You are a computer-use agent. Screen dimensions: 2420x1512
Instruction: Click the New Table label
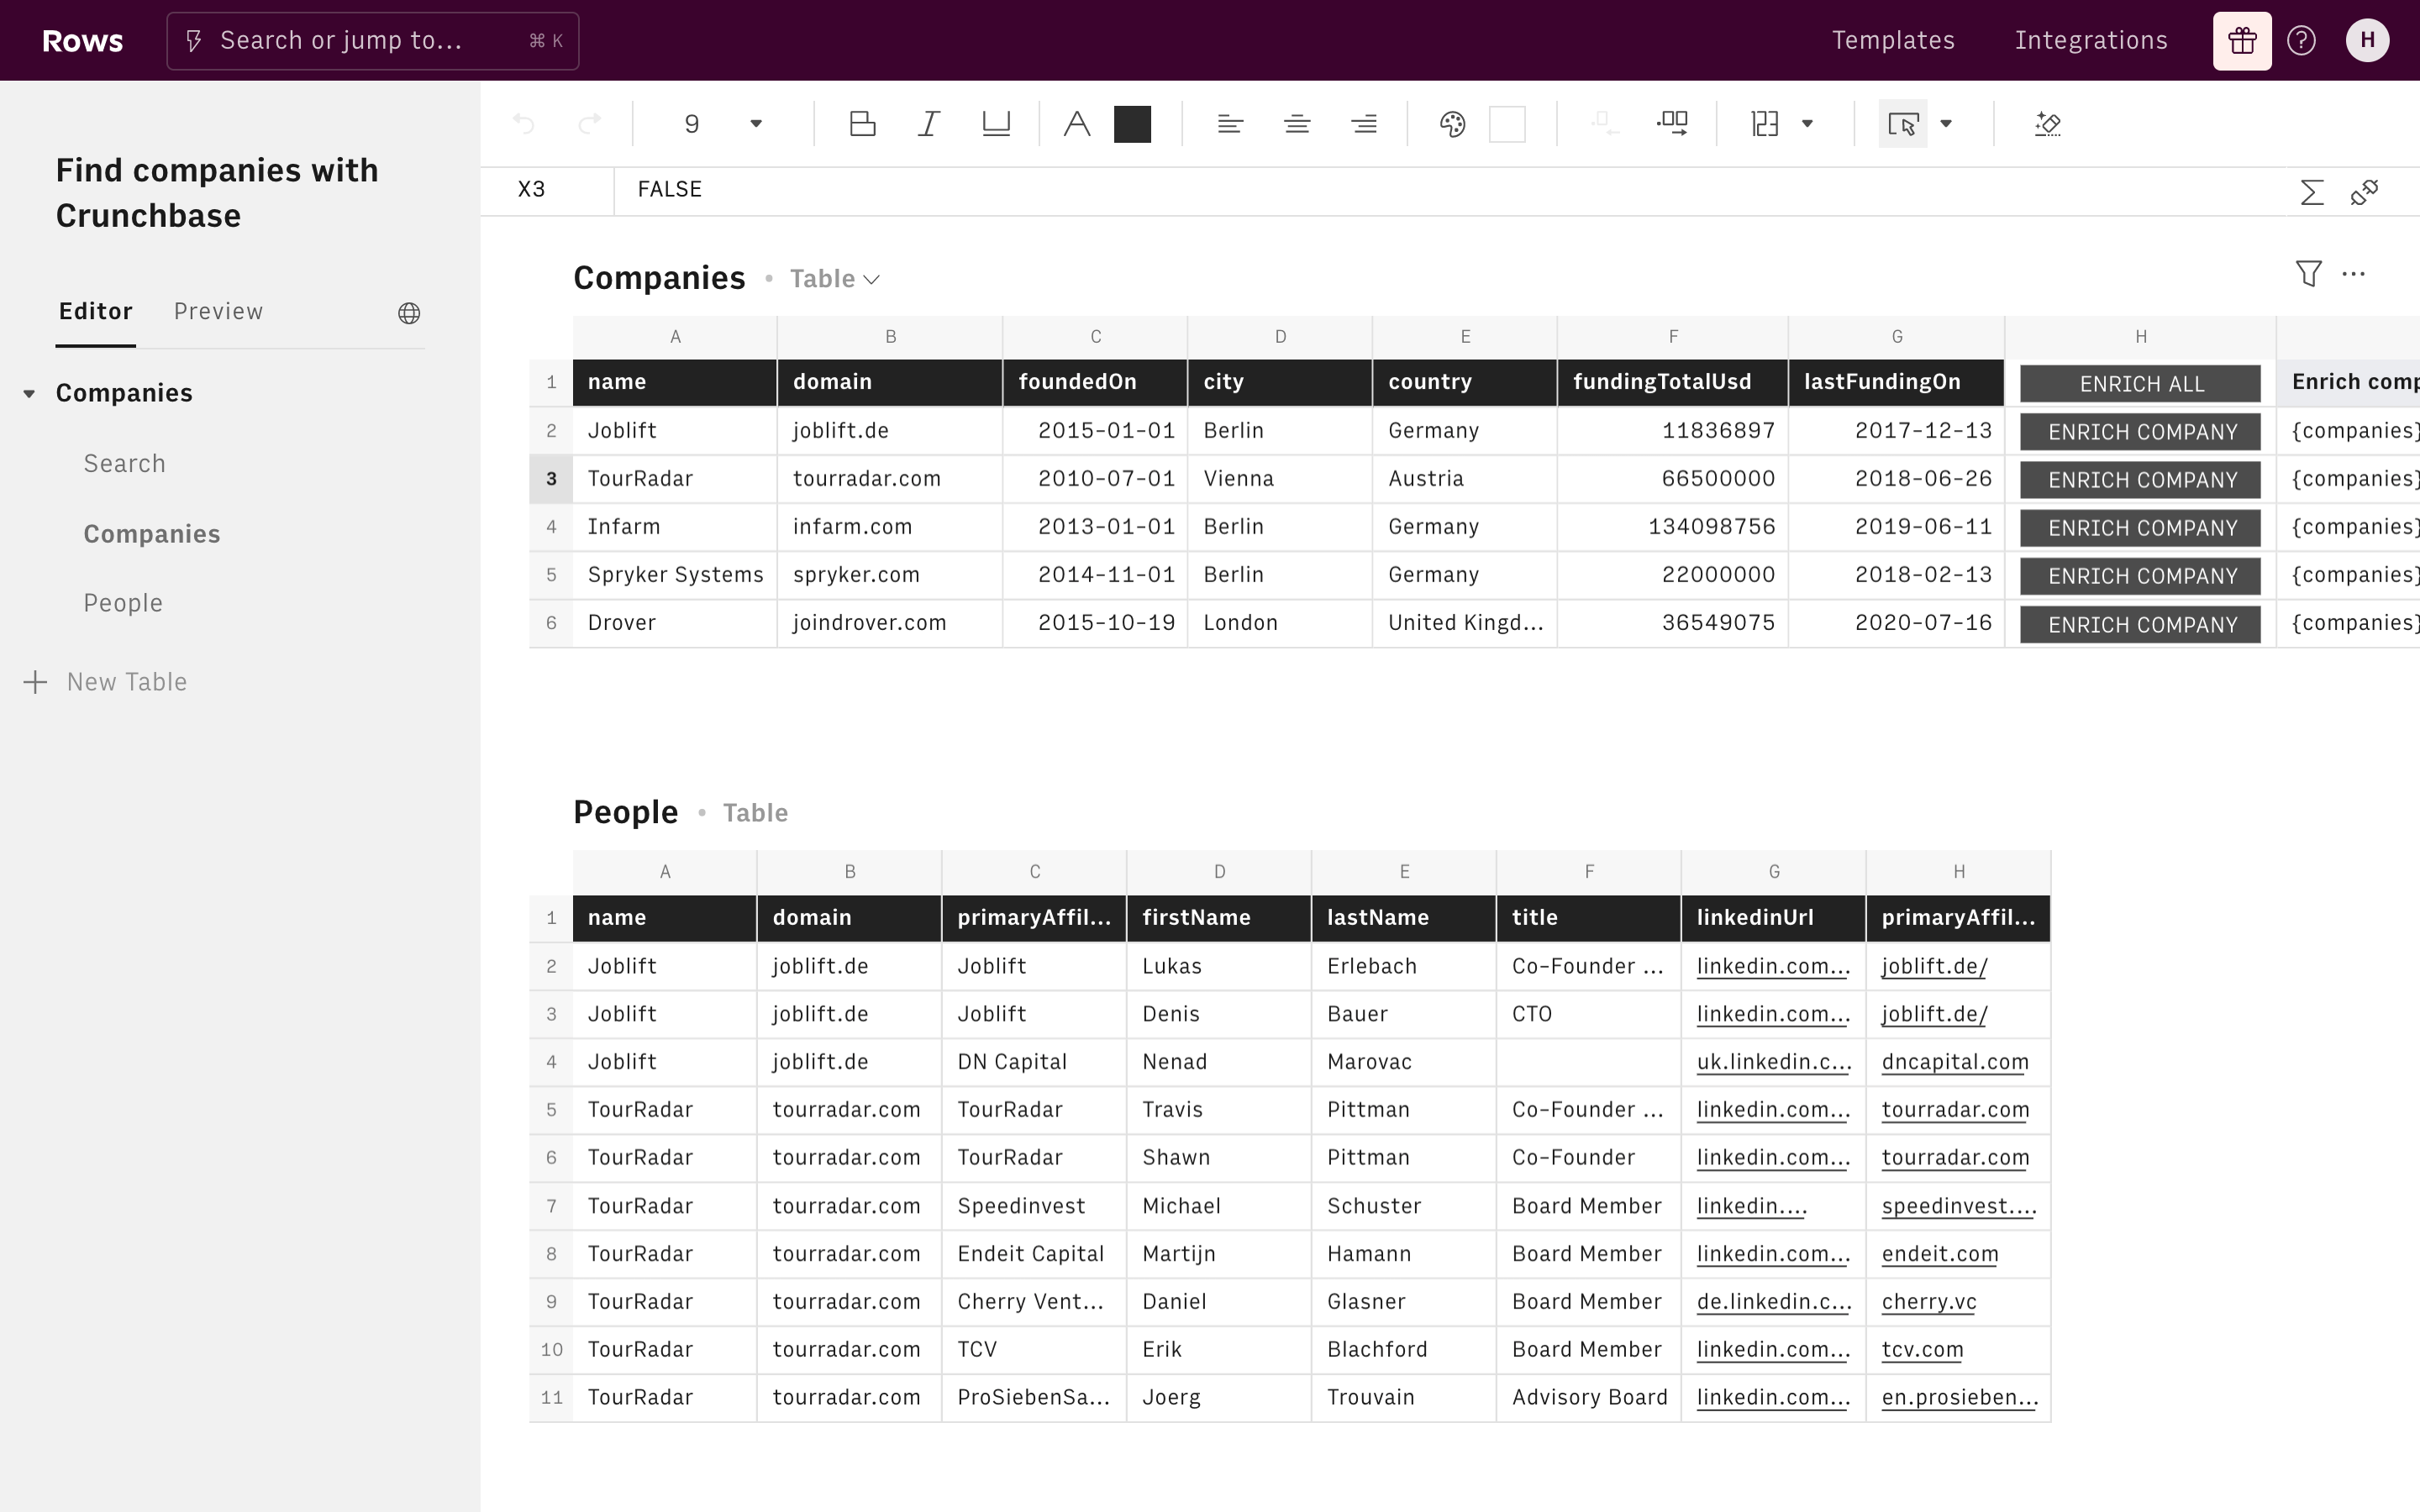pos(127,682)
